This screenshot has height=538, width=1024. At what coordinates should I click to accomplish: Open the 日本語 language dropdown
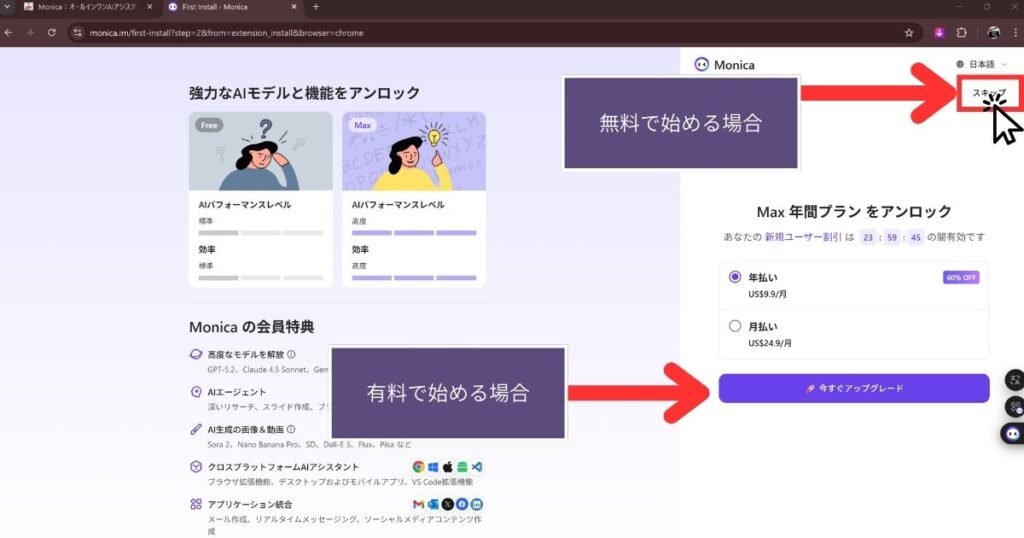point(981,64)
